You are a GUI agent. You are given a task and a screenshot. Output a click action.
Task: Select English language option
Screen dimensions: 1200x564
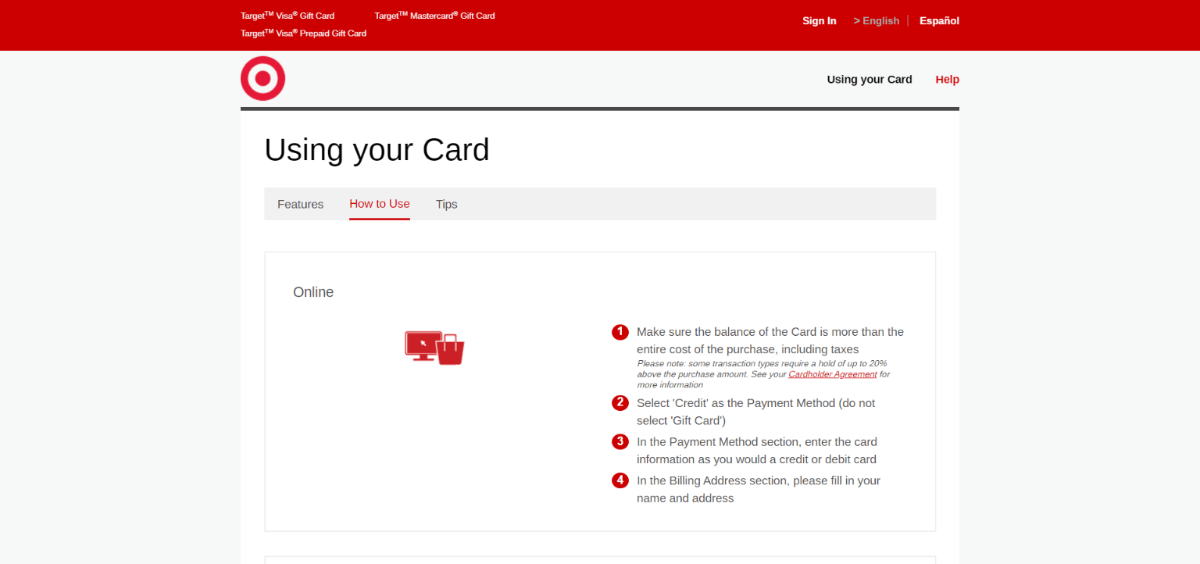coord(876,21)
